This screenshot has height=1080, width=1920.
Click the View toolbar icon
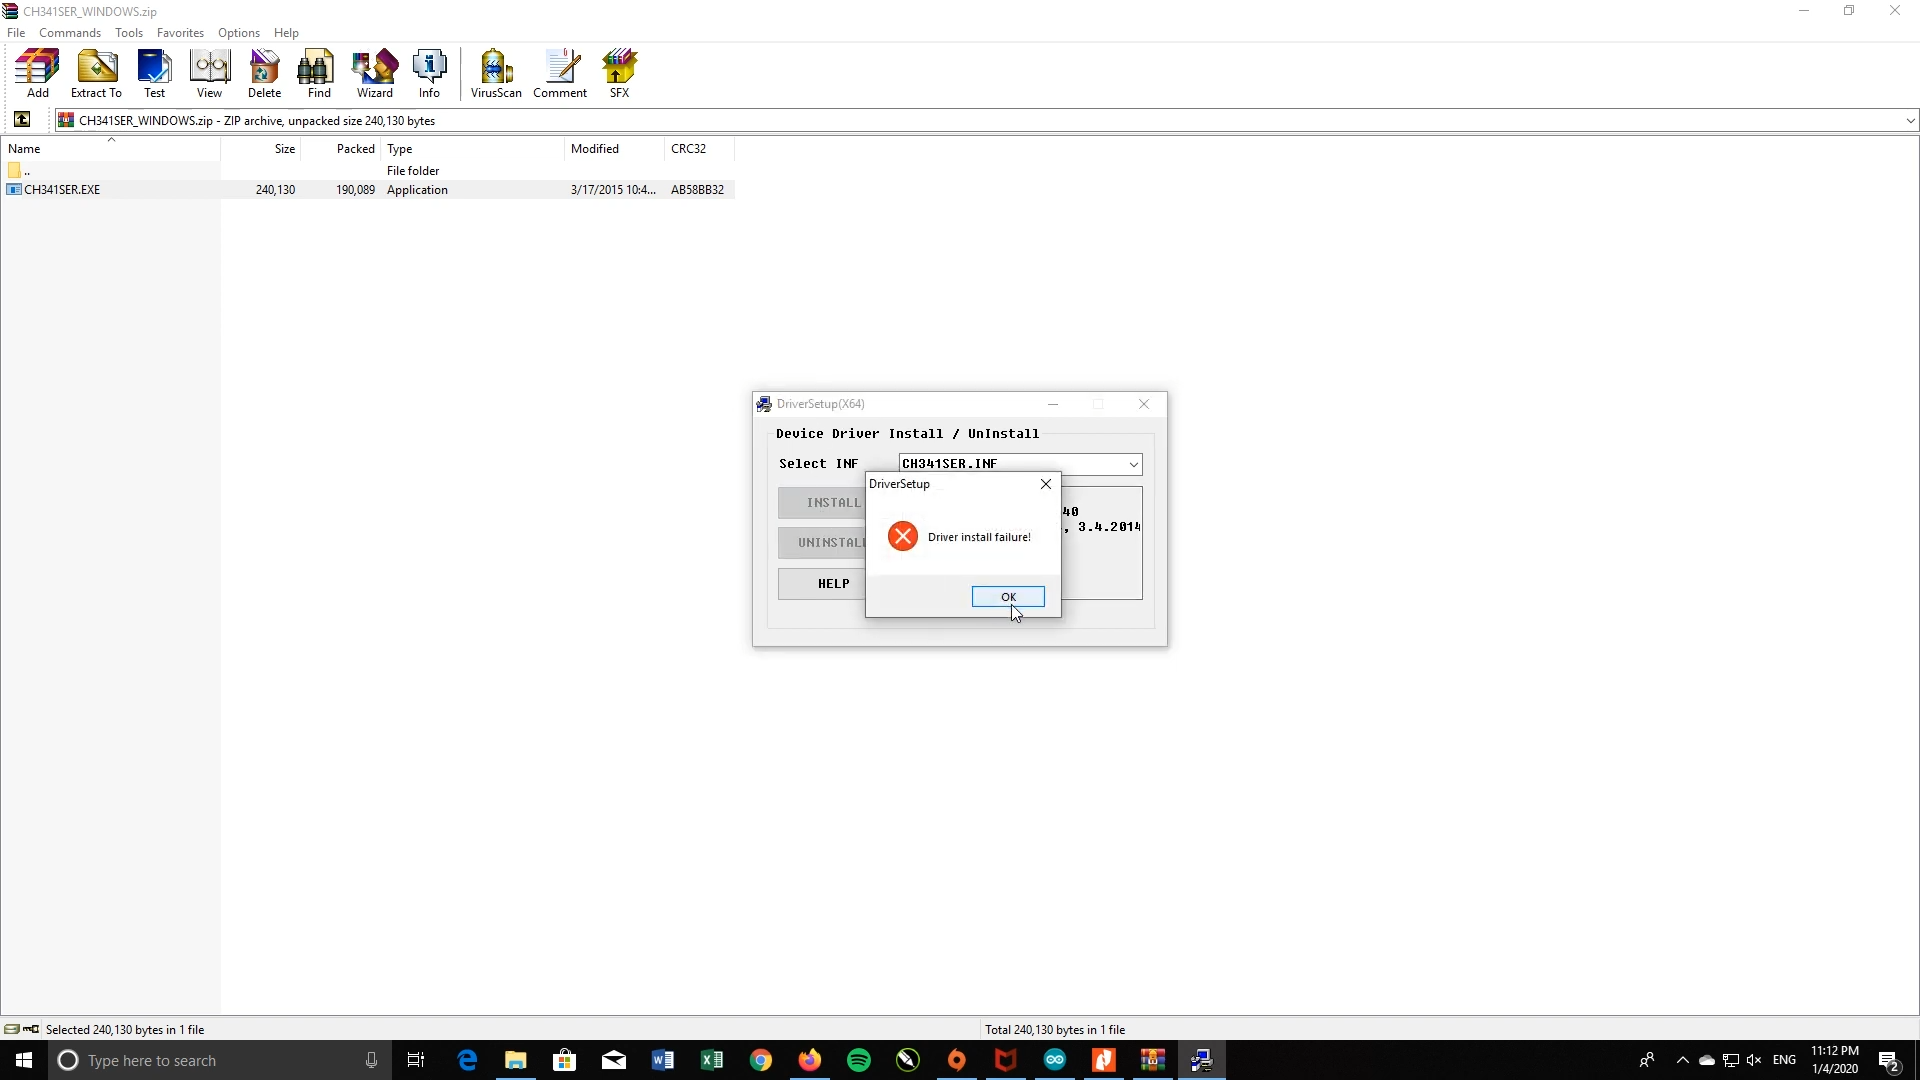click(x=209, y=73)
